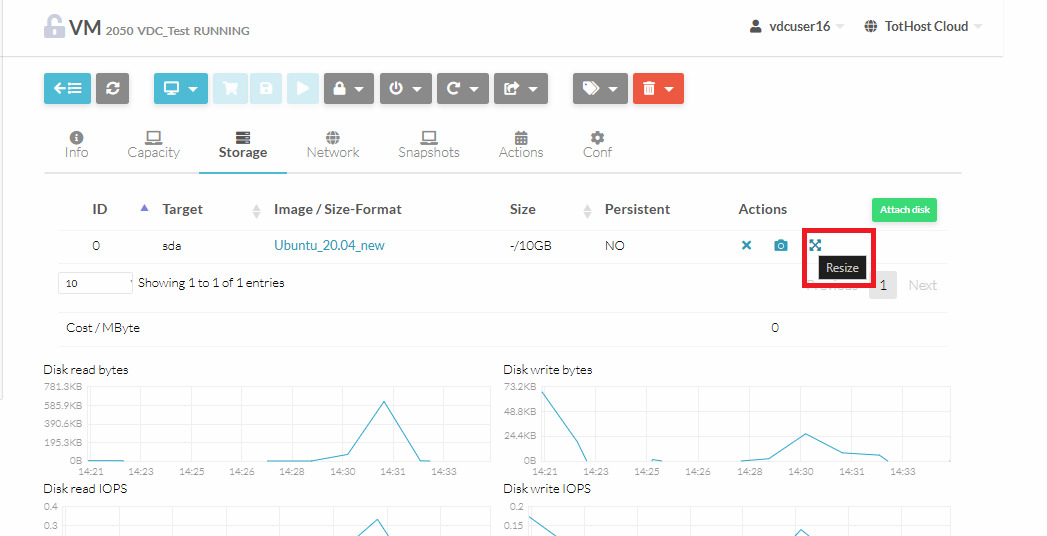Click the sda target cell

tap(172, 246)
